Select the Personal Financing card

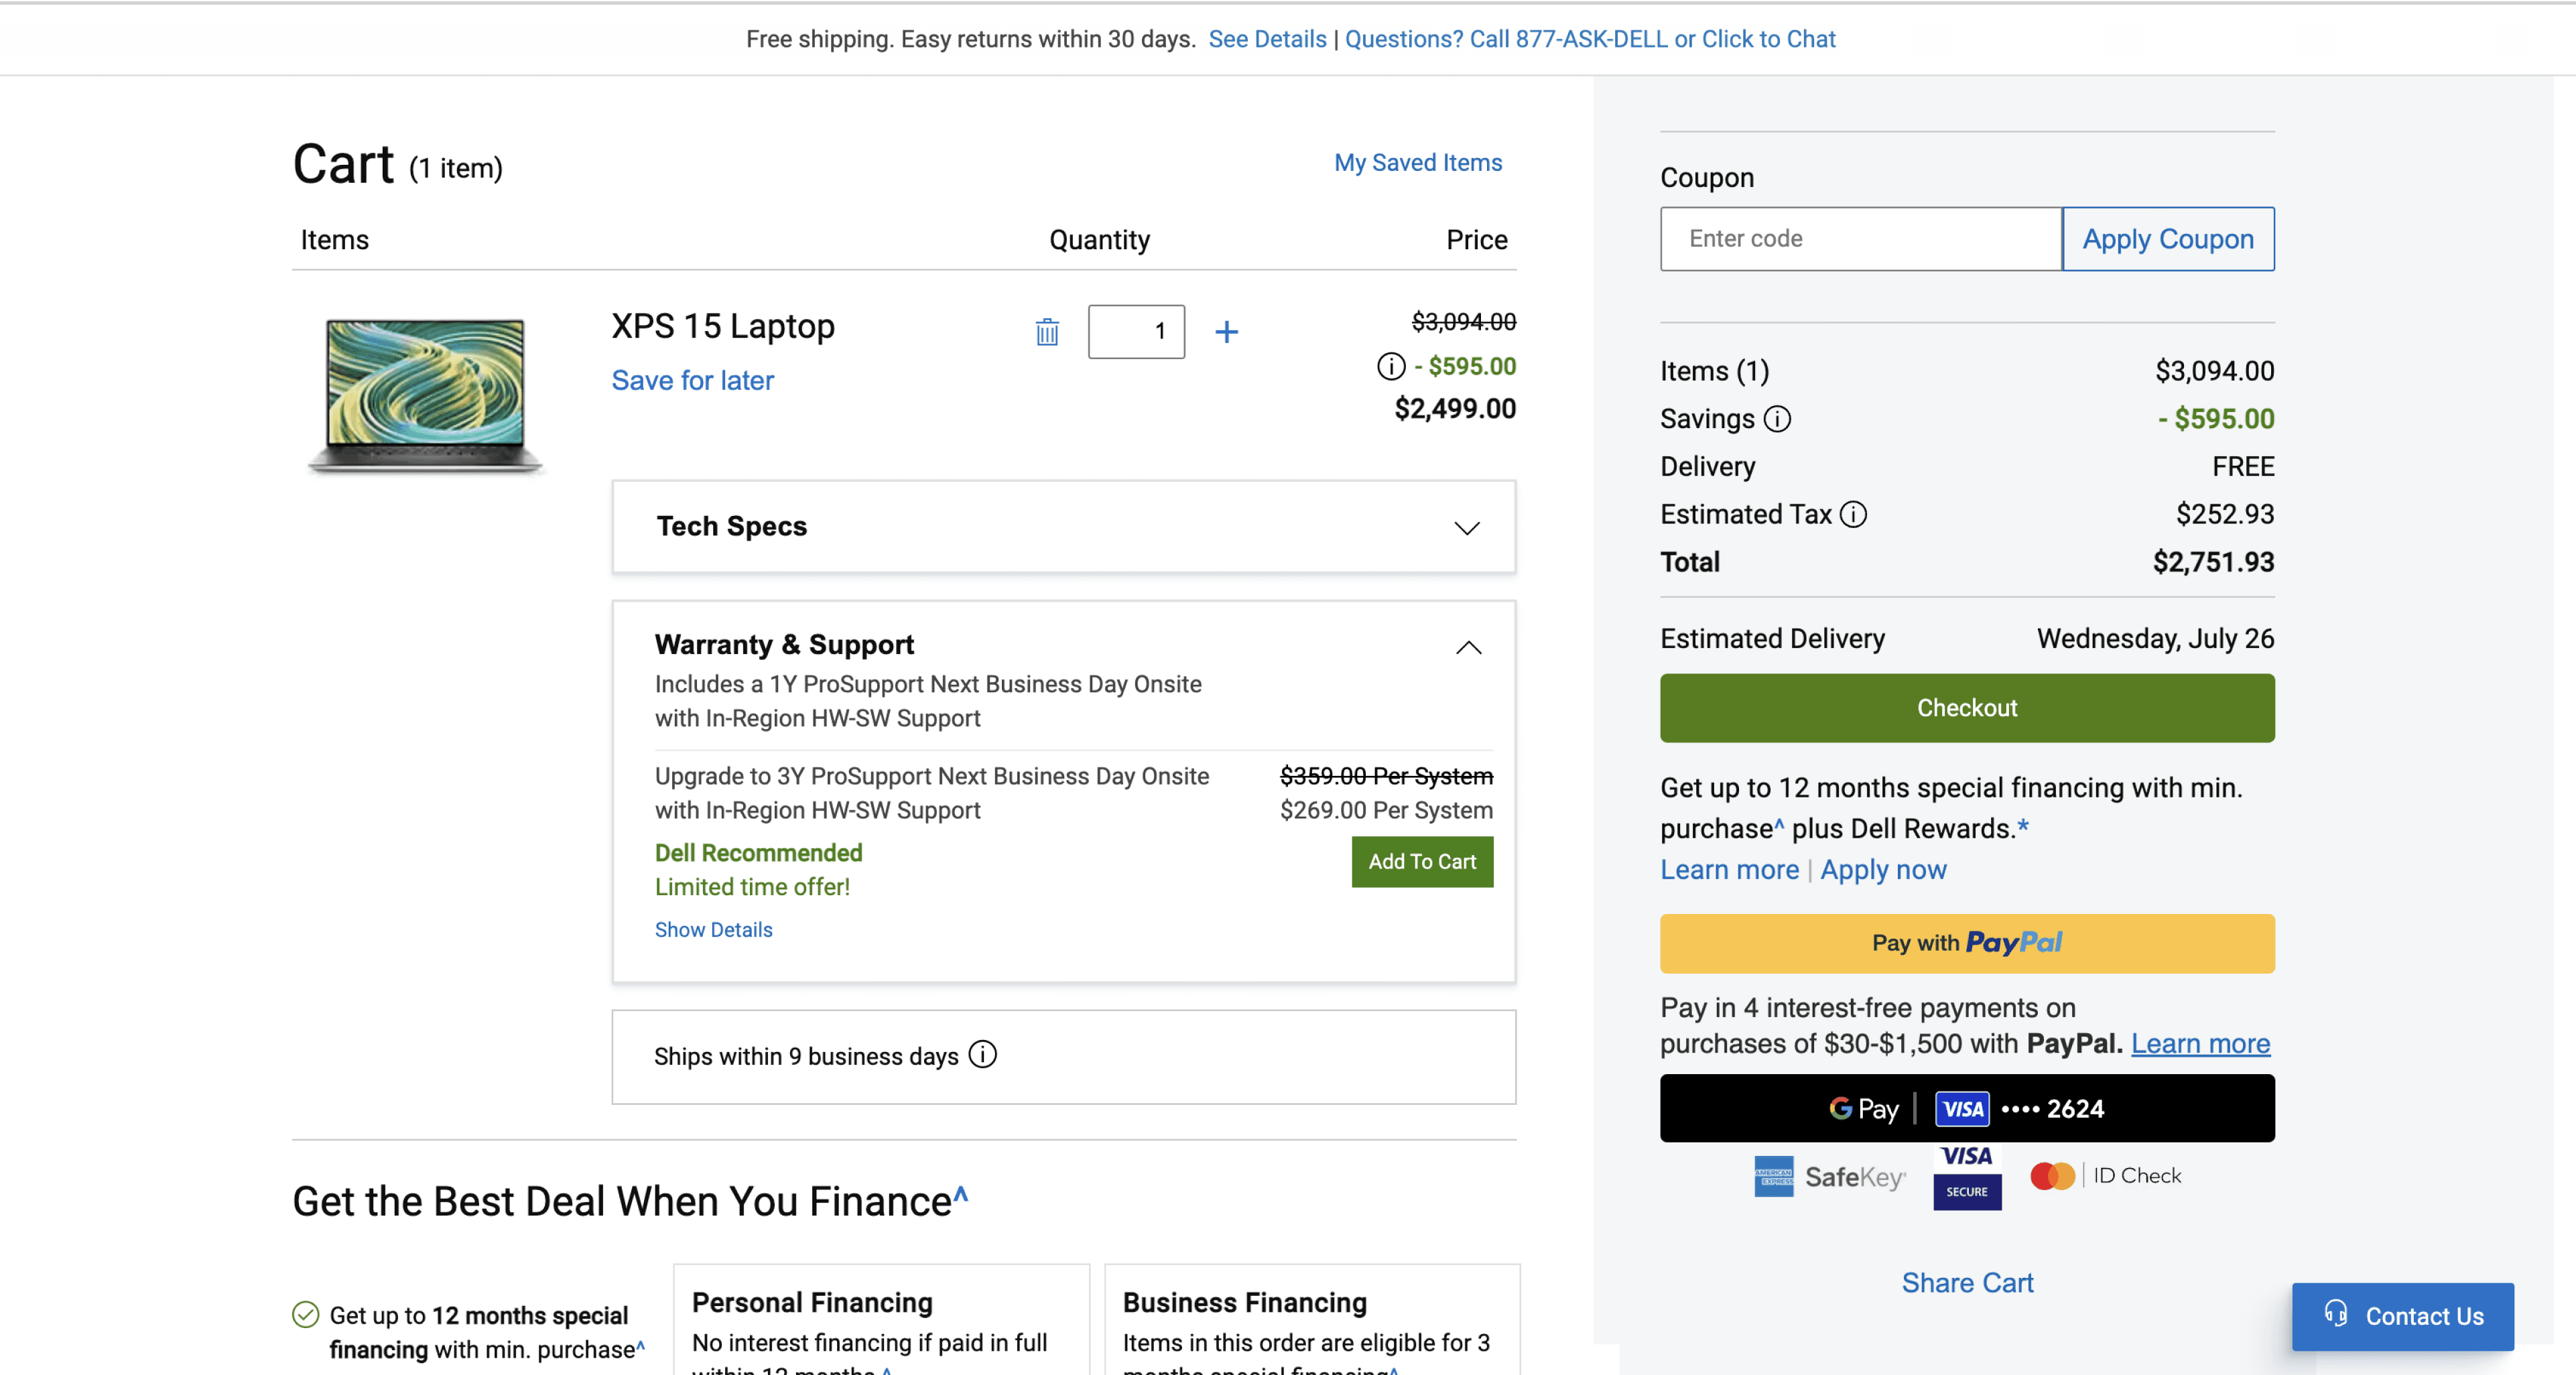(881, 1320)
